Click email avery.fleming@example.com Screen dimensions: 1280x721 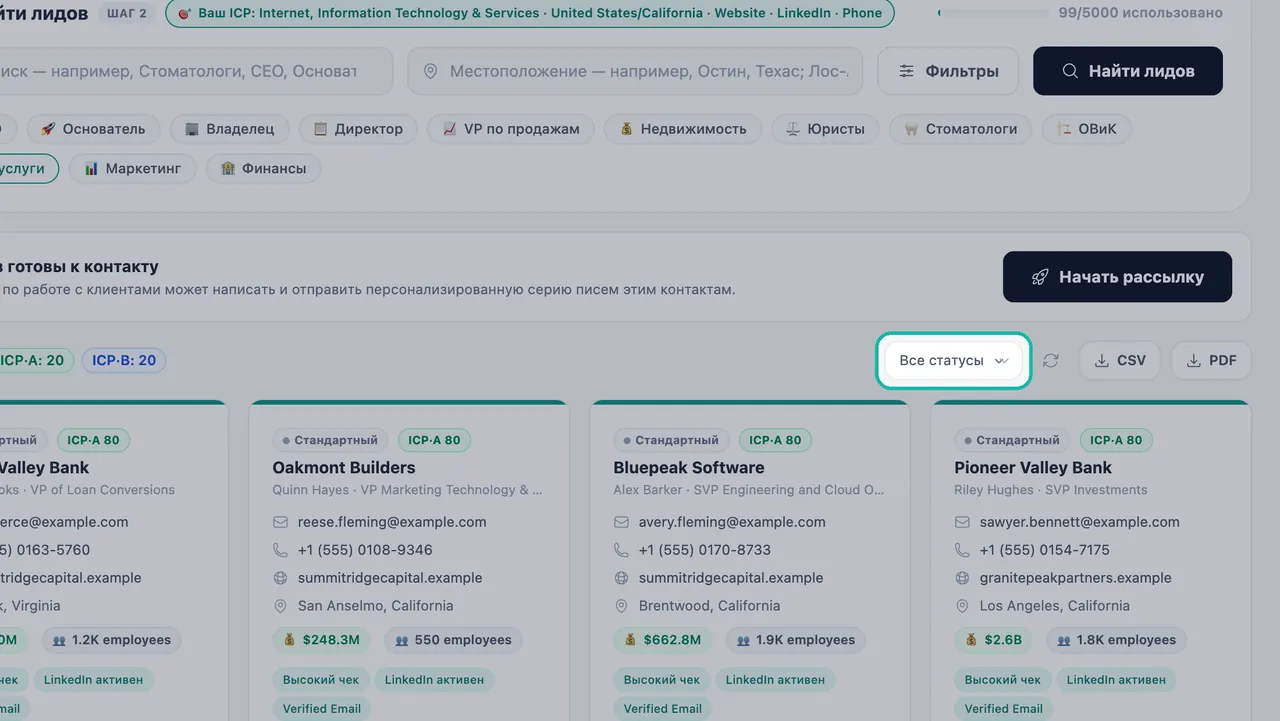732,522
